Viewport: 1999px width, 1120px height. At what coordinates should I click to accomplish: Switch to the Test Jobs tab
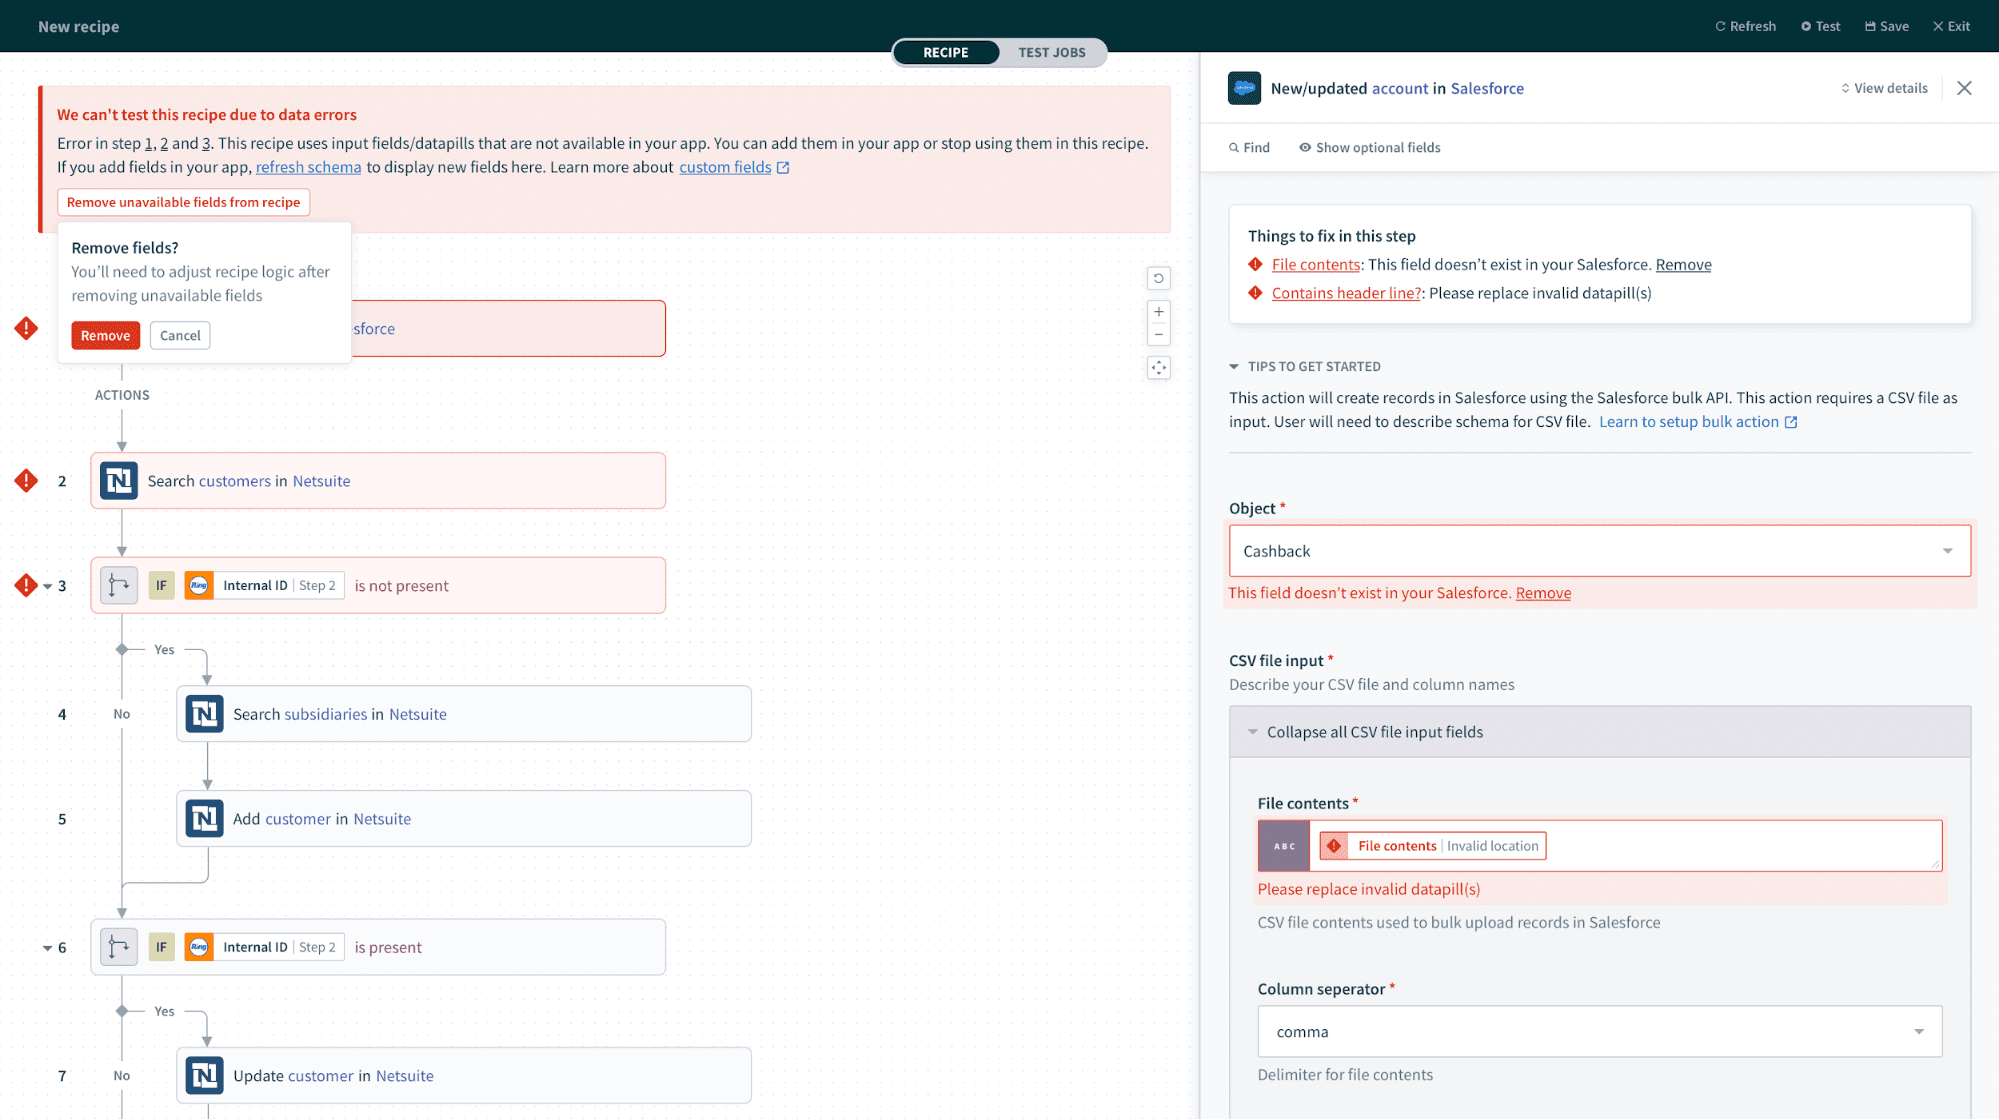pyautogui.click(x=1051, y=53)
